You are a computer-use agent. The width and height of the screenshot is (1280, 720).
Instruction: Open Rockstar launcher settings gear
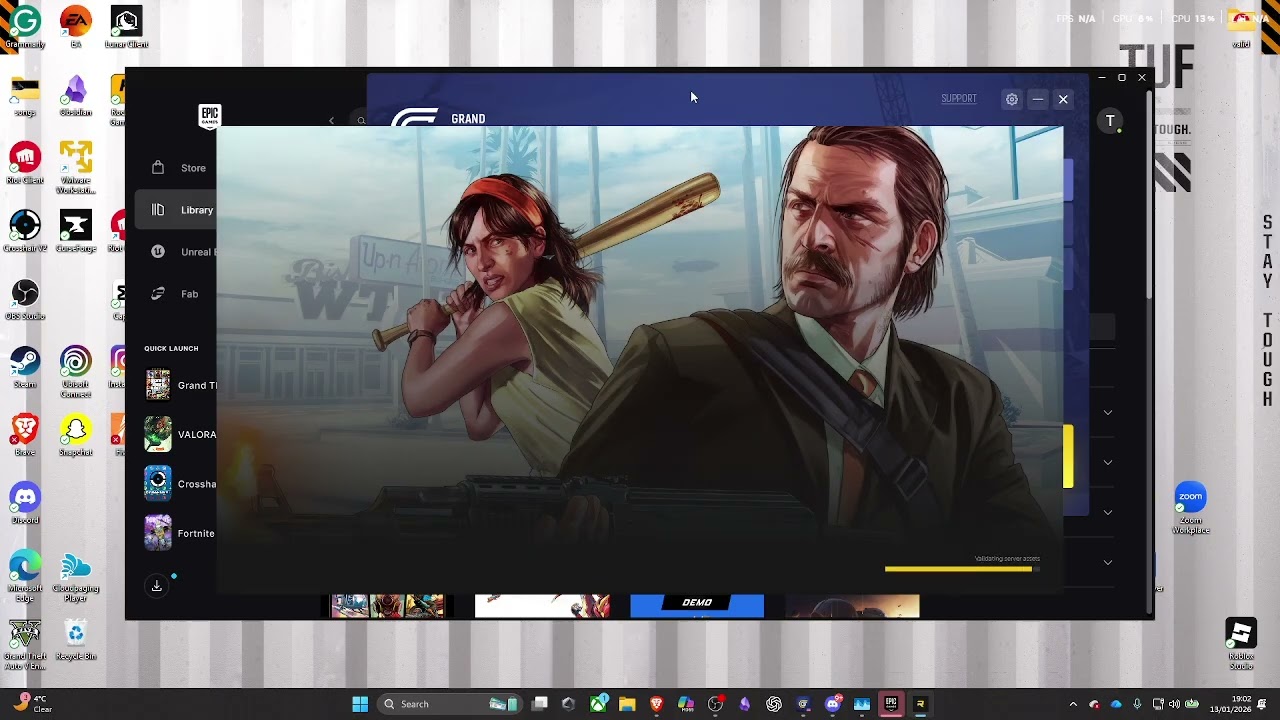coord(1012,99)
